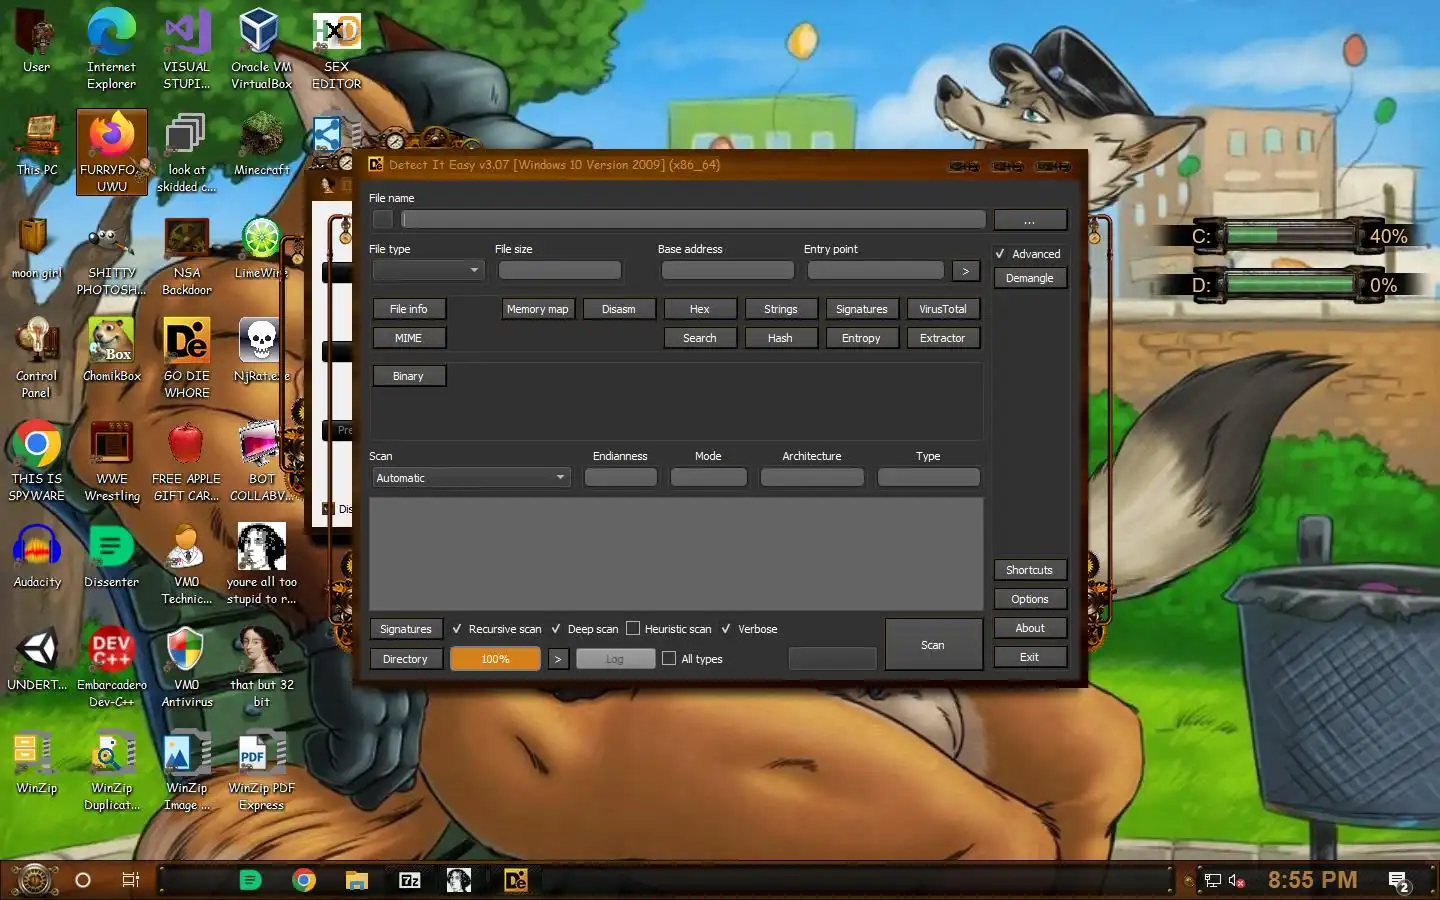The height and width of the screenshot is (900, 1440).
Task: Click the muted volume tray icon
Action: pyautogui.click(x=1237, y=881)
